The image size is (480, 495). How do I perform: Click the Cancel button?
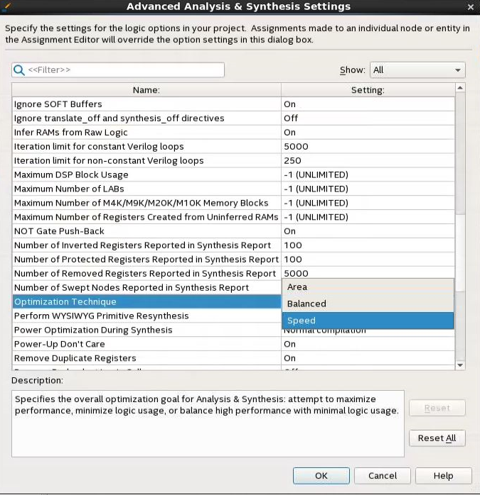click(382, 476)
